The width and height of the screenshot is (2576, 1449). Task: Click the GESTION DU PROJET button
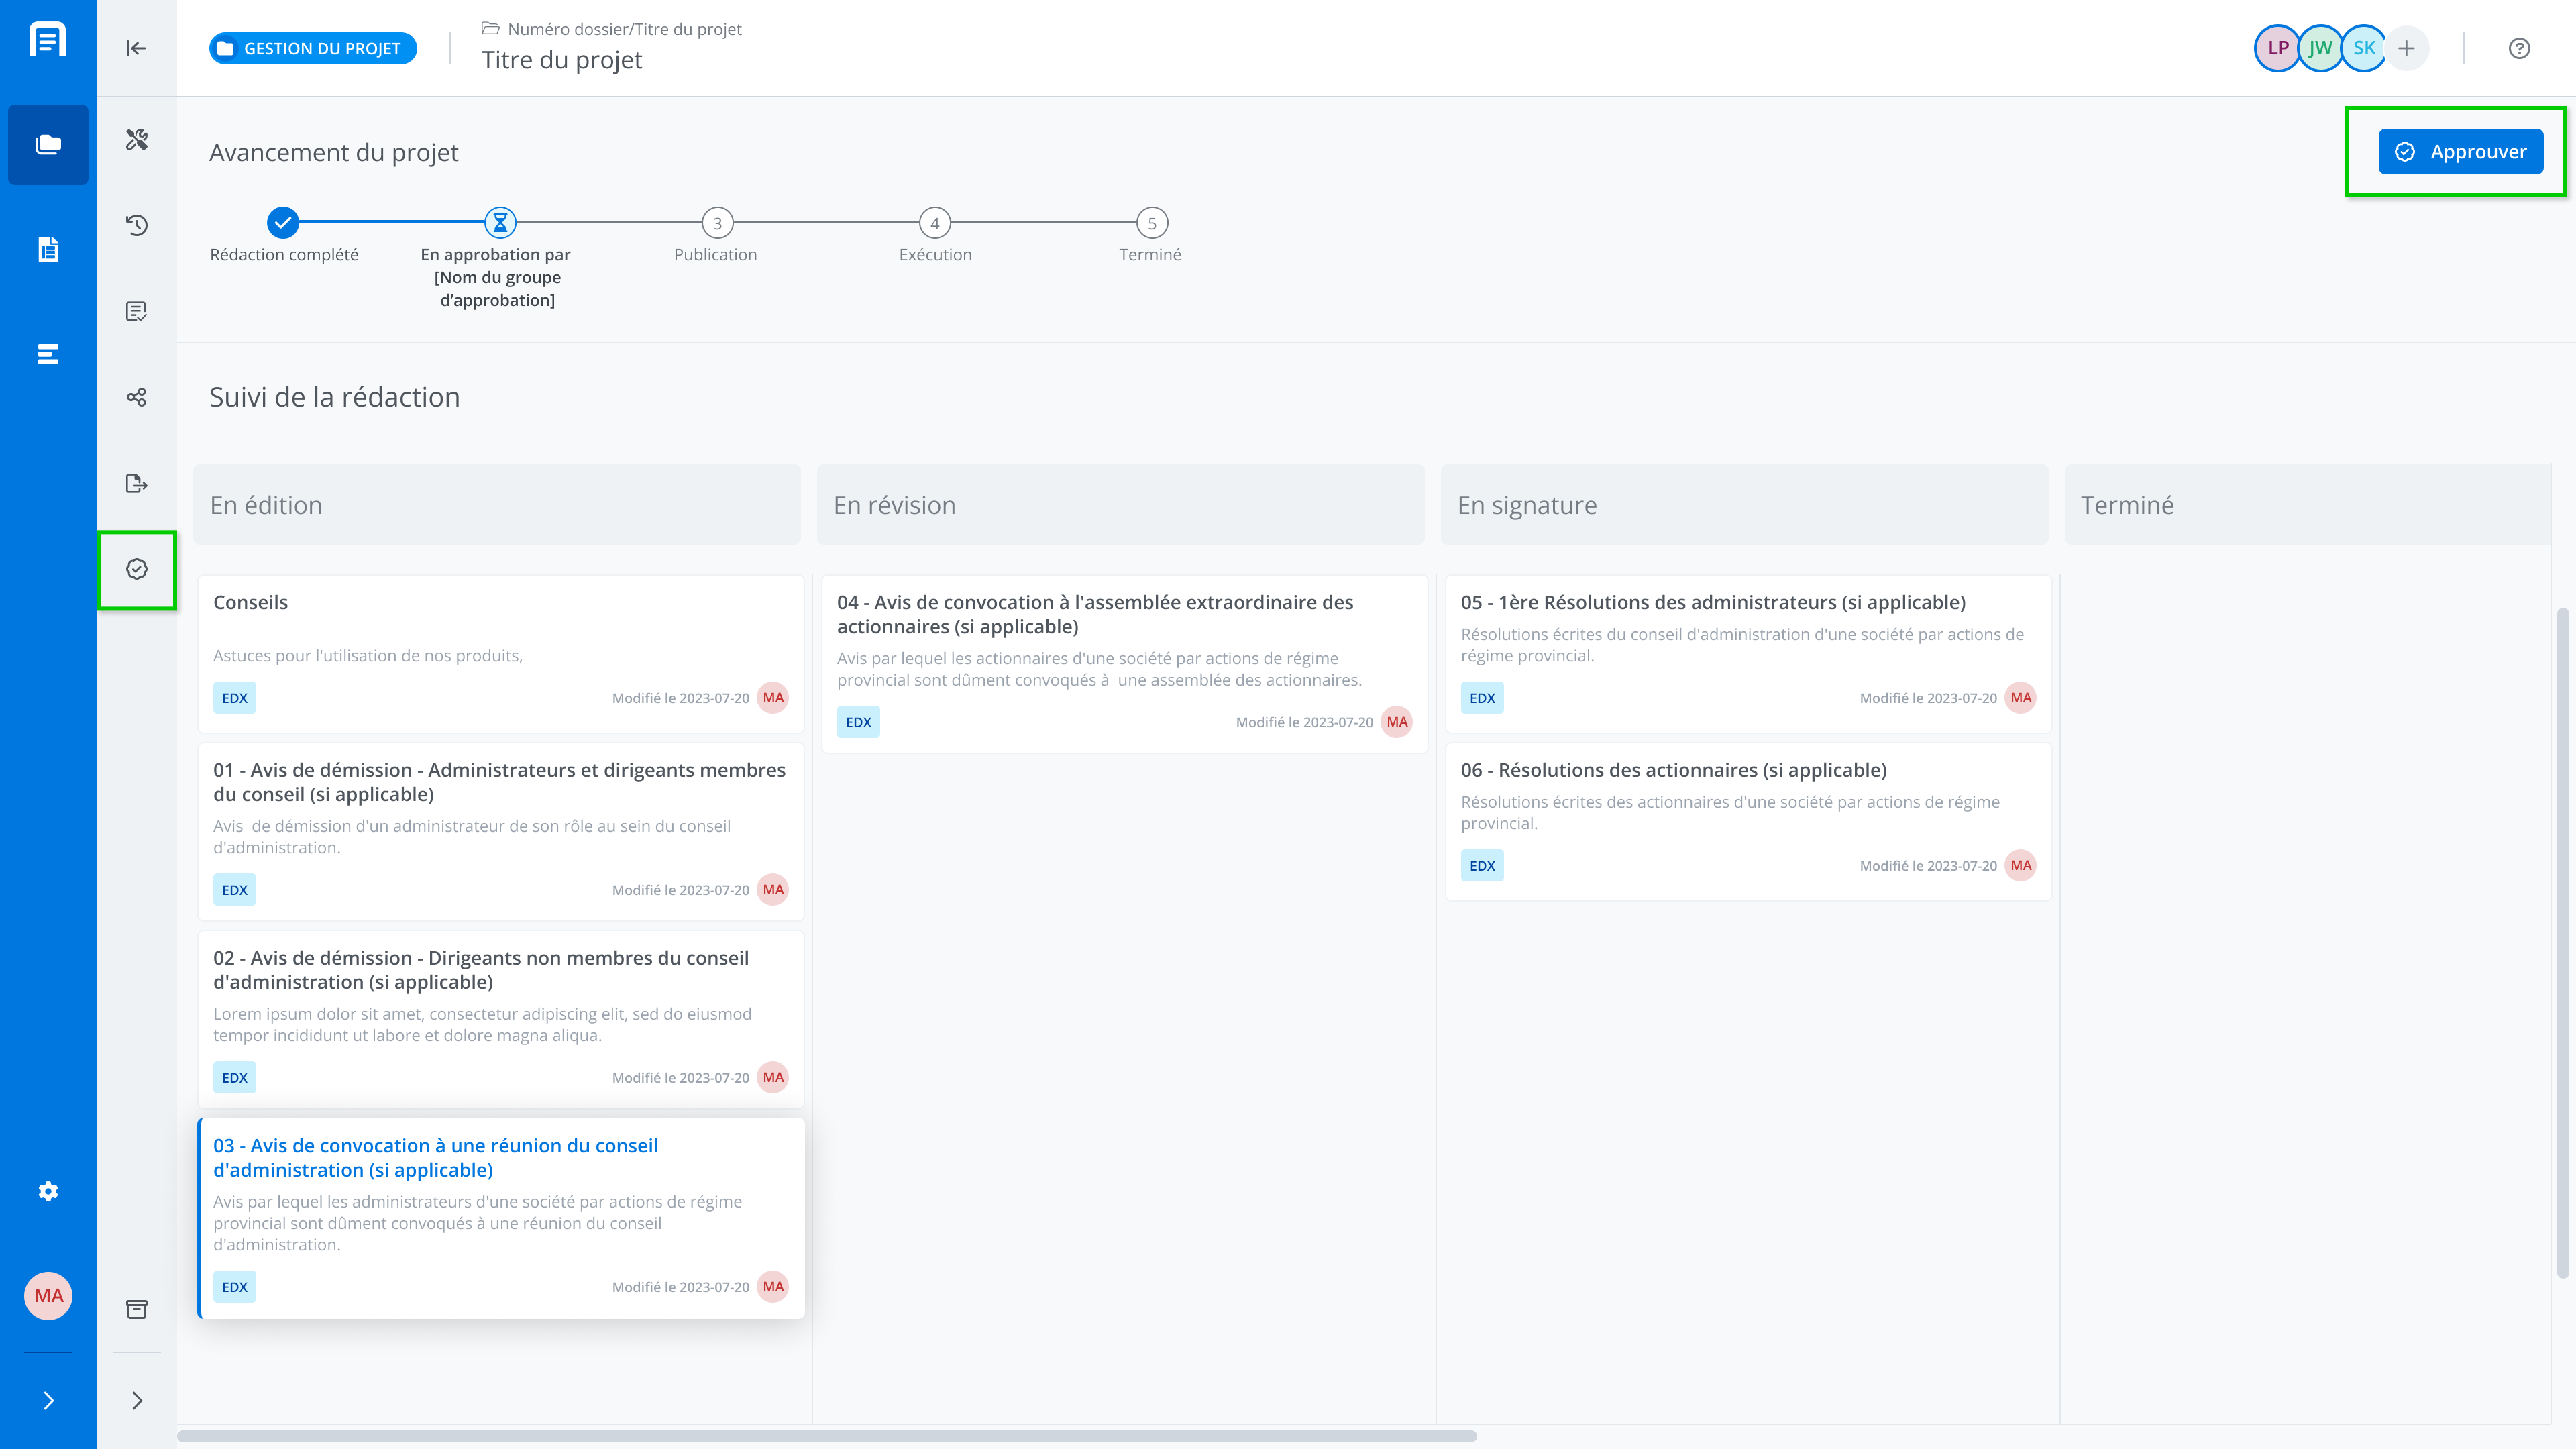pyautogui.click(x=313, y=48)
